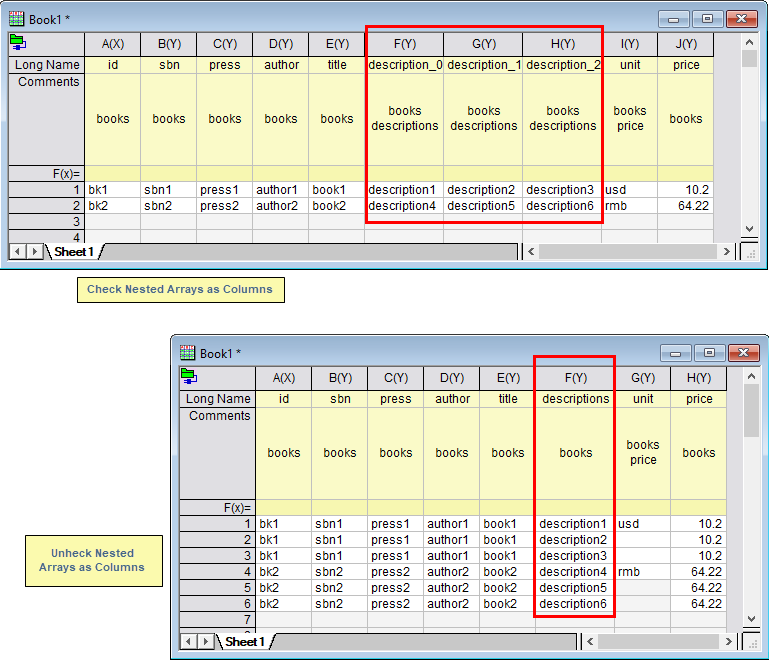Click cell '64.22' in top workbook
The image size is (769, 661).
click(x=686, y=205)
